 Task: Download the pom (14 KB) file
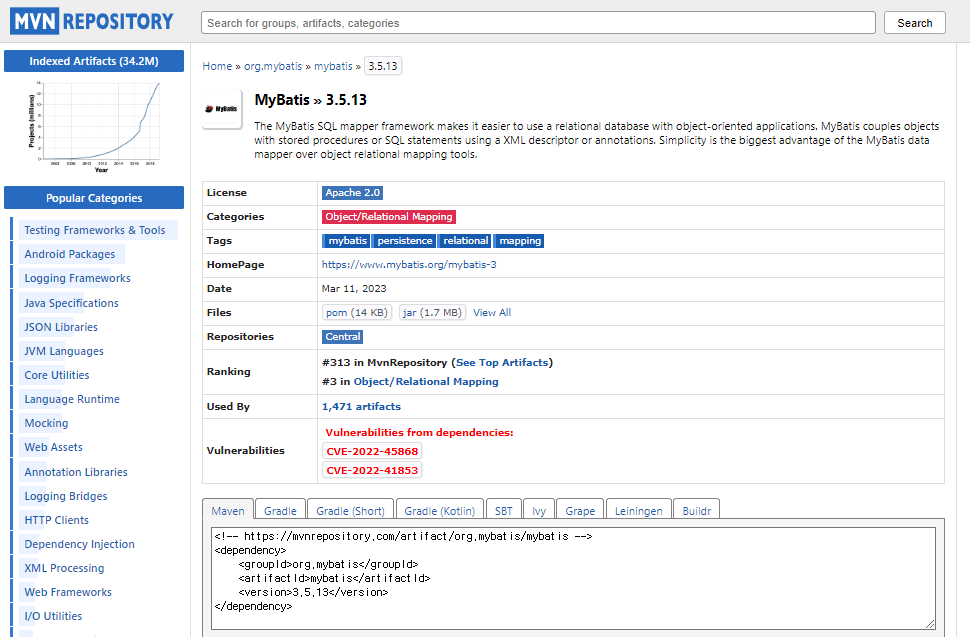357,313
